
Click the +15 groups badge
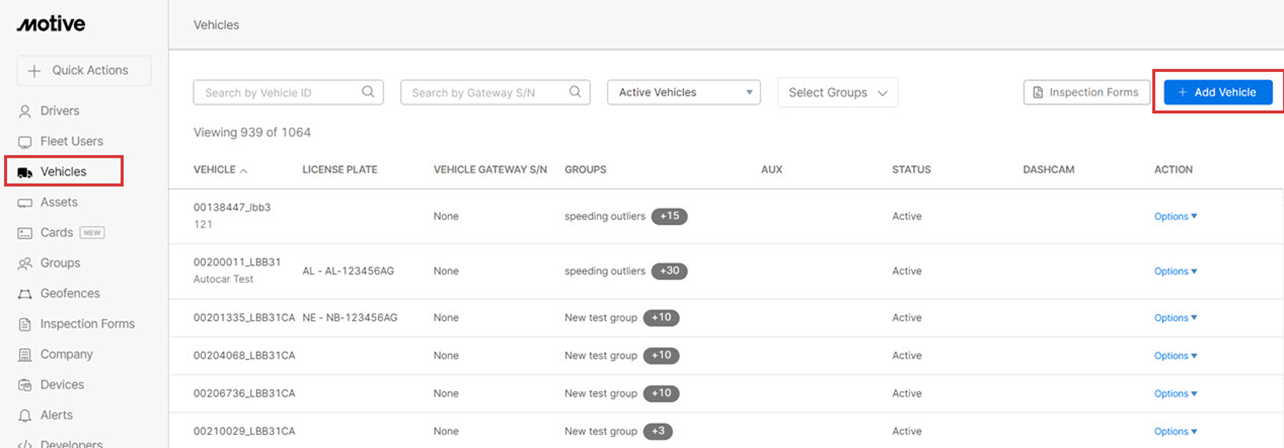(670, 216)
